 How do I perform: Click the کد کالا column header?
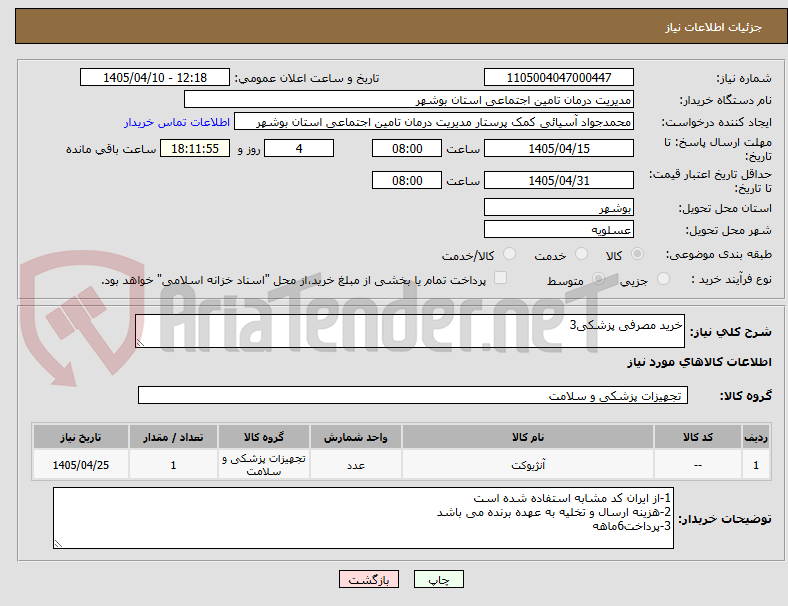[x=698, y=437]
